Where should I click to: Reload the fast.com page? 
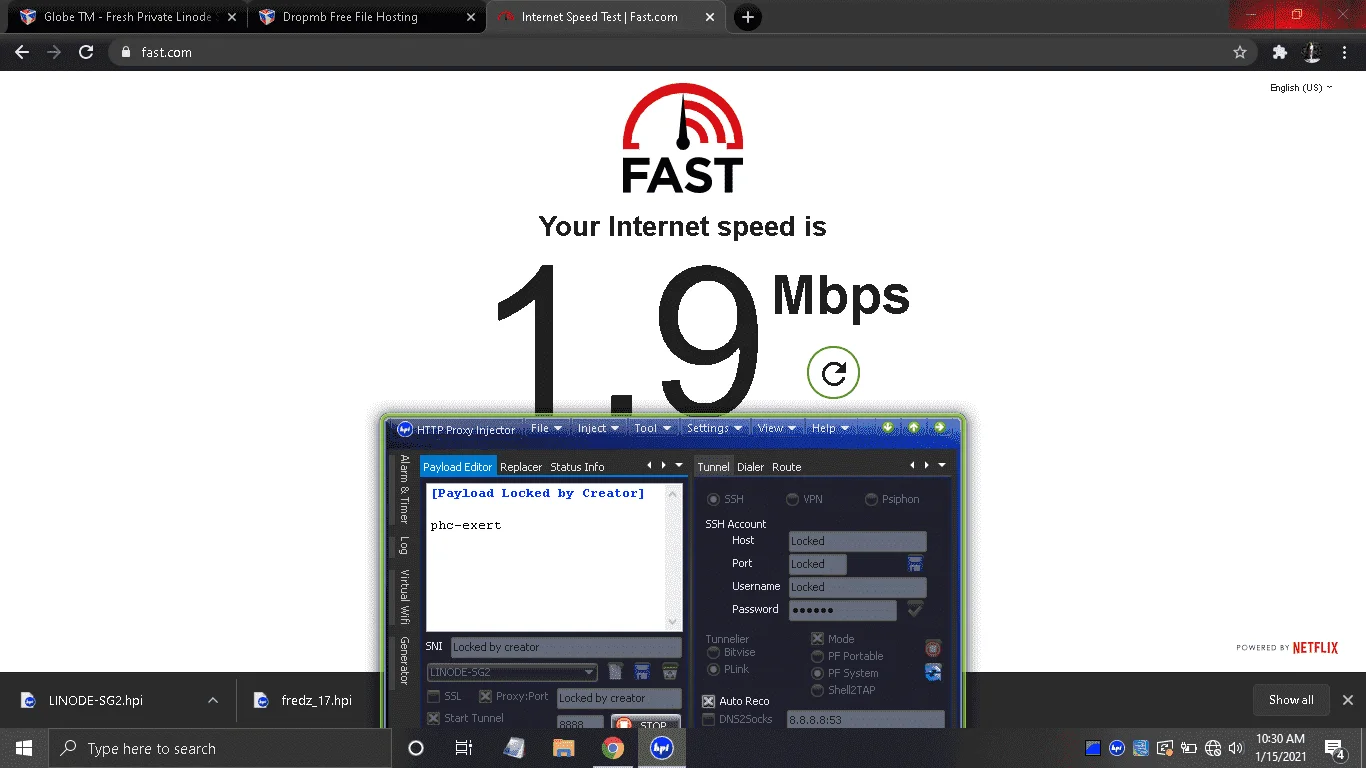pos(86,52)
